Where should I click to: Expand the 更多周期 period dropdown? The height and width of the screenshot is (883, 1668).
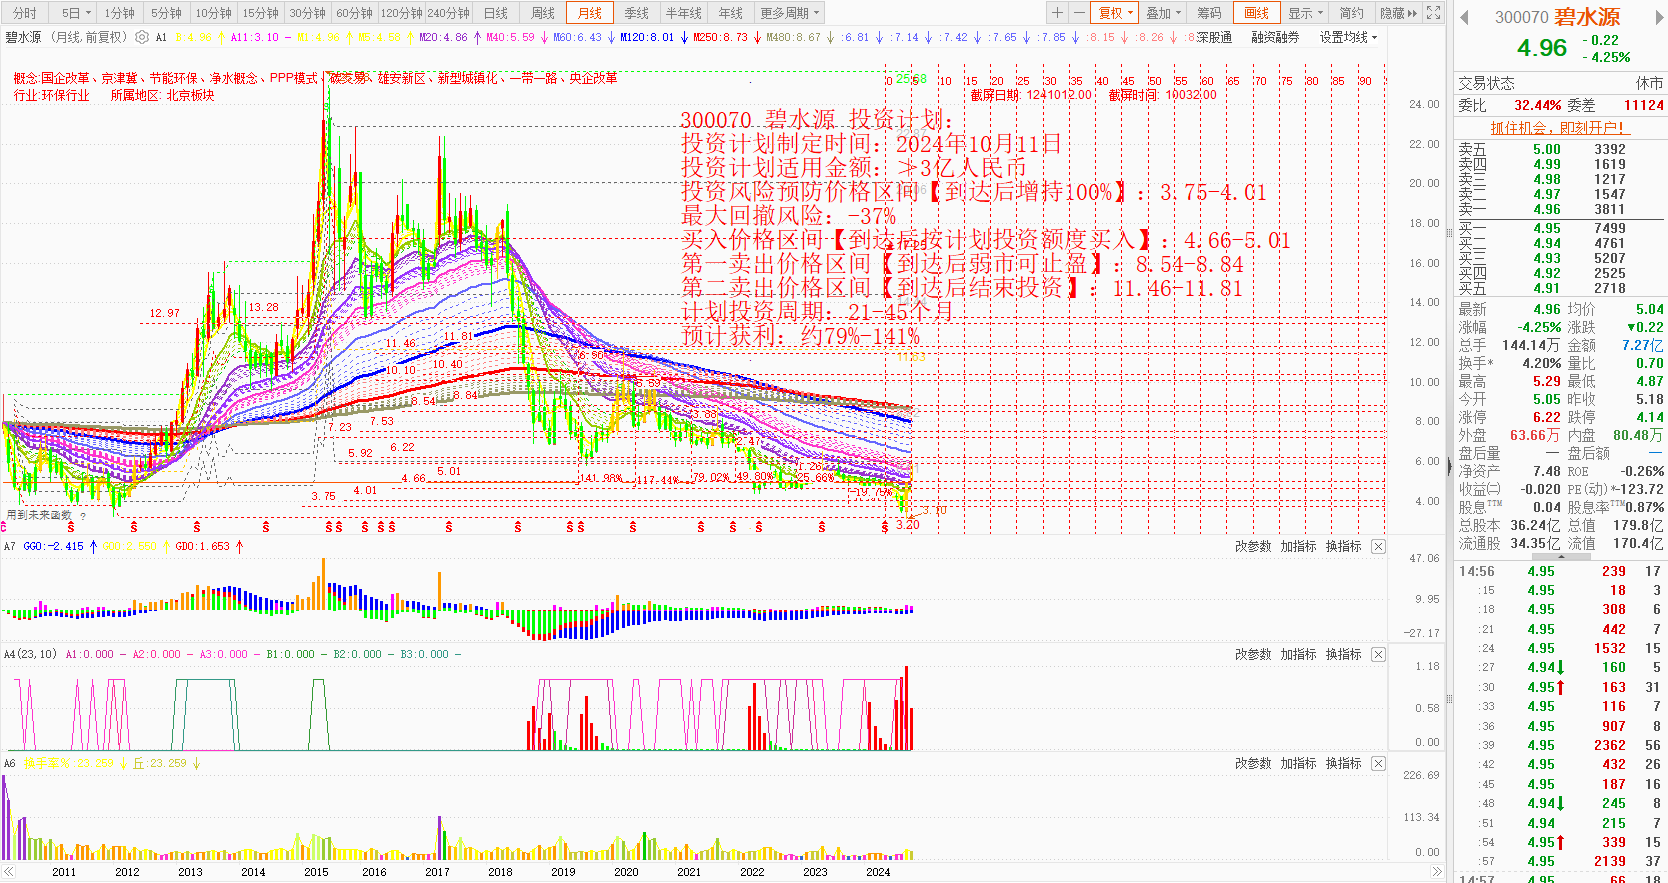789,13
